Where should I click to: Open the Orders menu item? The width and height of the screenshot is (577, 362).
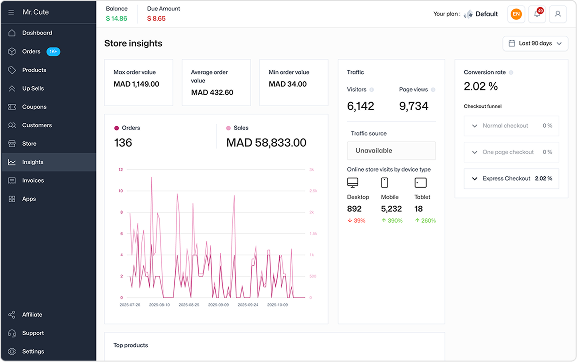click(x=48, y=51)
